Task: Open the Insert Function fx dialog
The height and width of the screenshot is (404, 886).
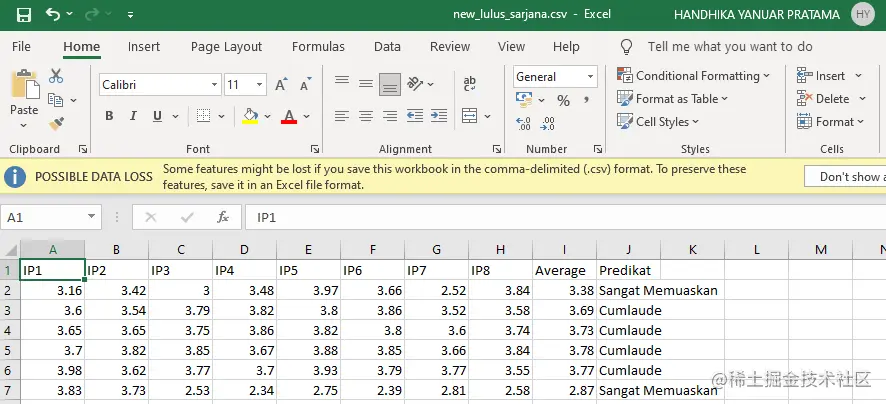Action: 223,217
